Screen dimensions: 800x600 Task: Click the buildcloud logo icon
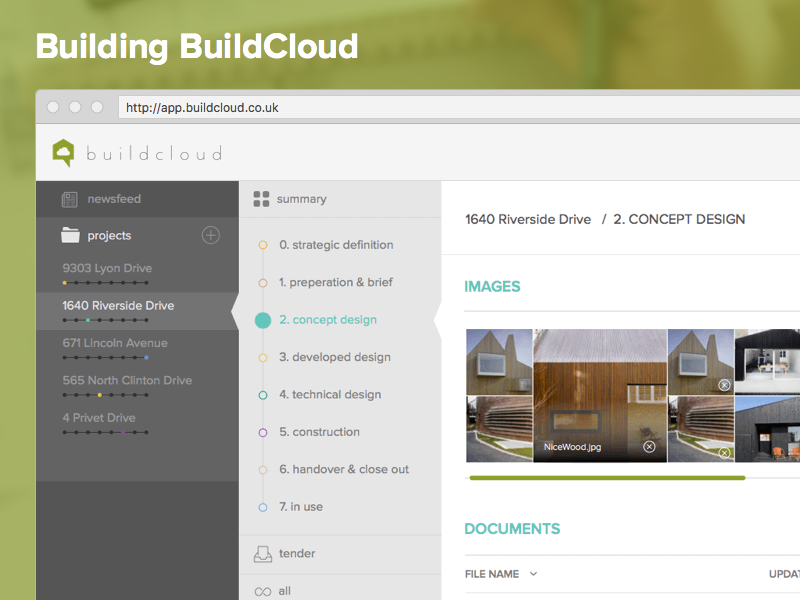point(63,153)
